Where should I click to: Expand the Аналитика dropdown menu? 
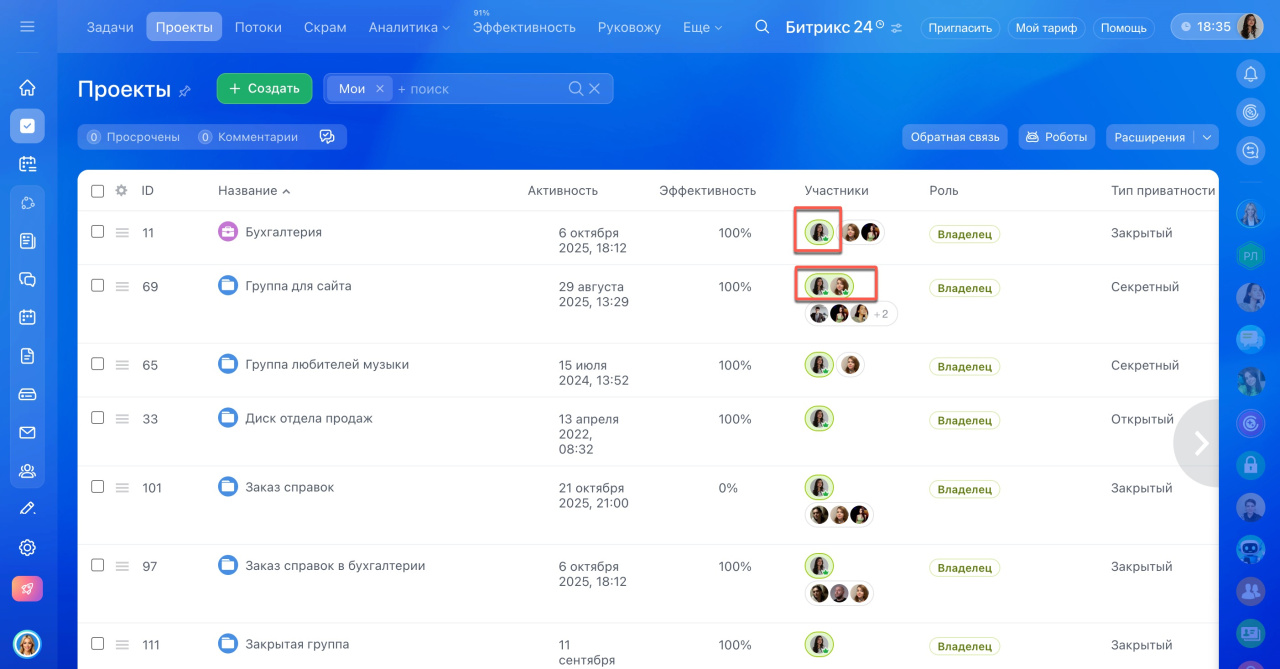click(409, 27)
